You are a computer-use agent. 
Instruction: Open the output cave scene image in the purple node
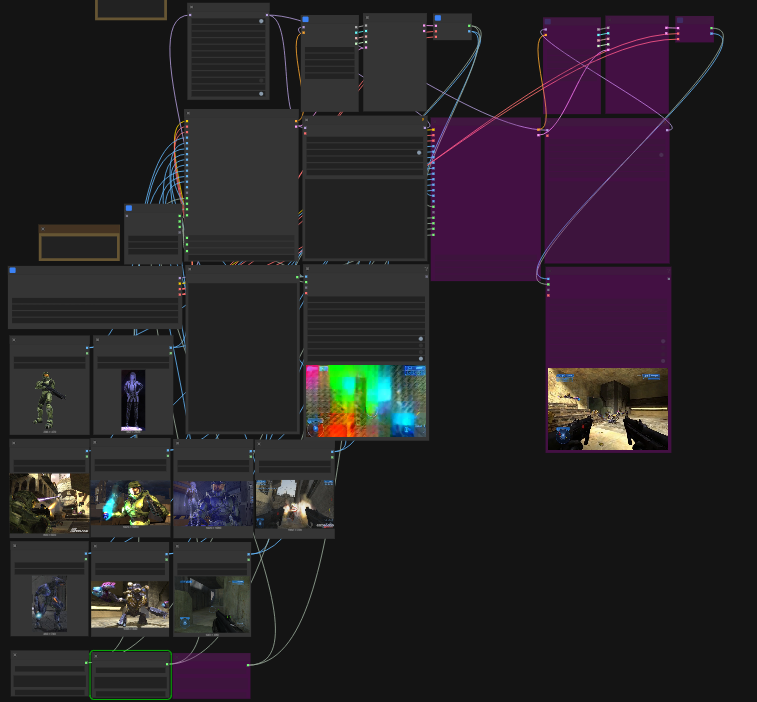608,409
